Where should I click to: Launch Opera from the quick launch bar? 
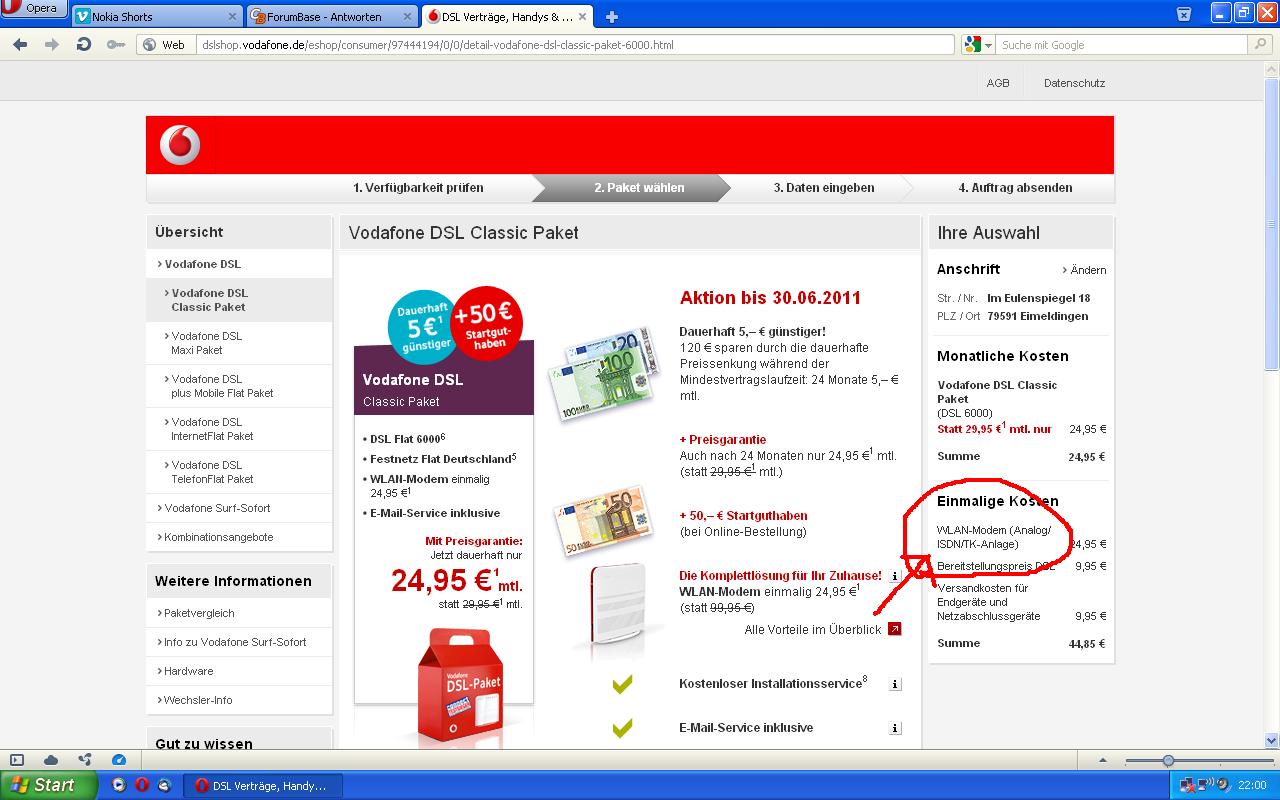click(142, 785)
